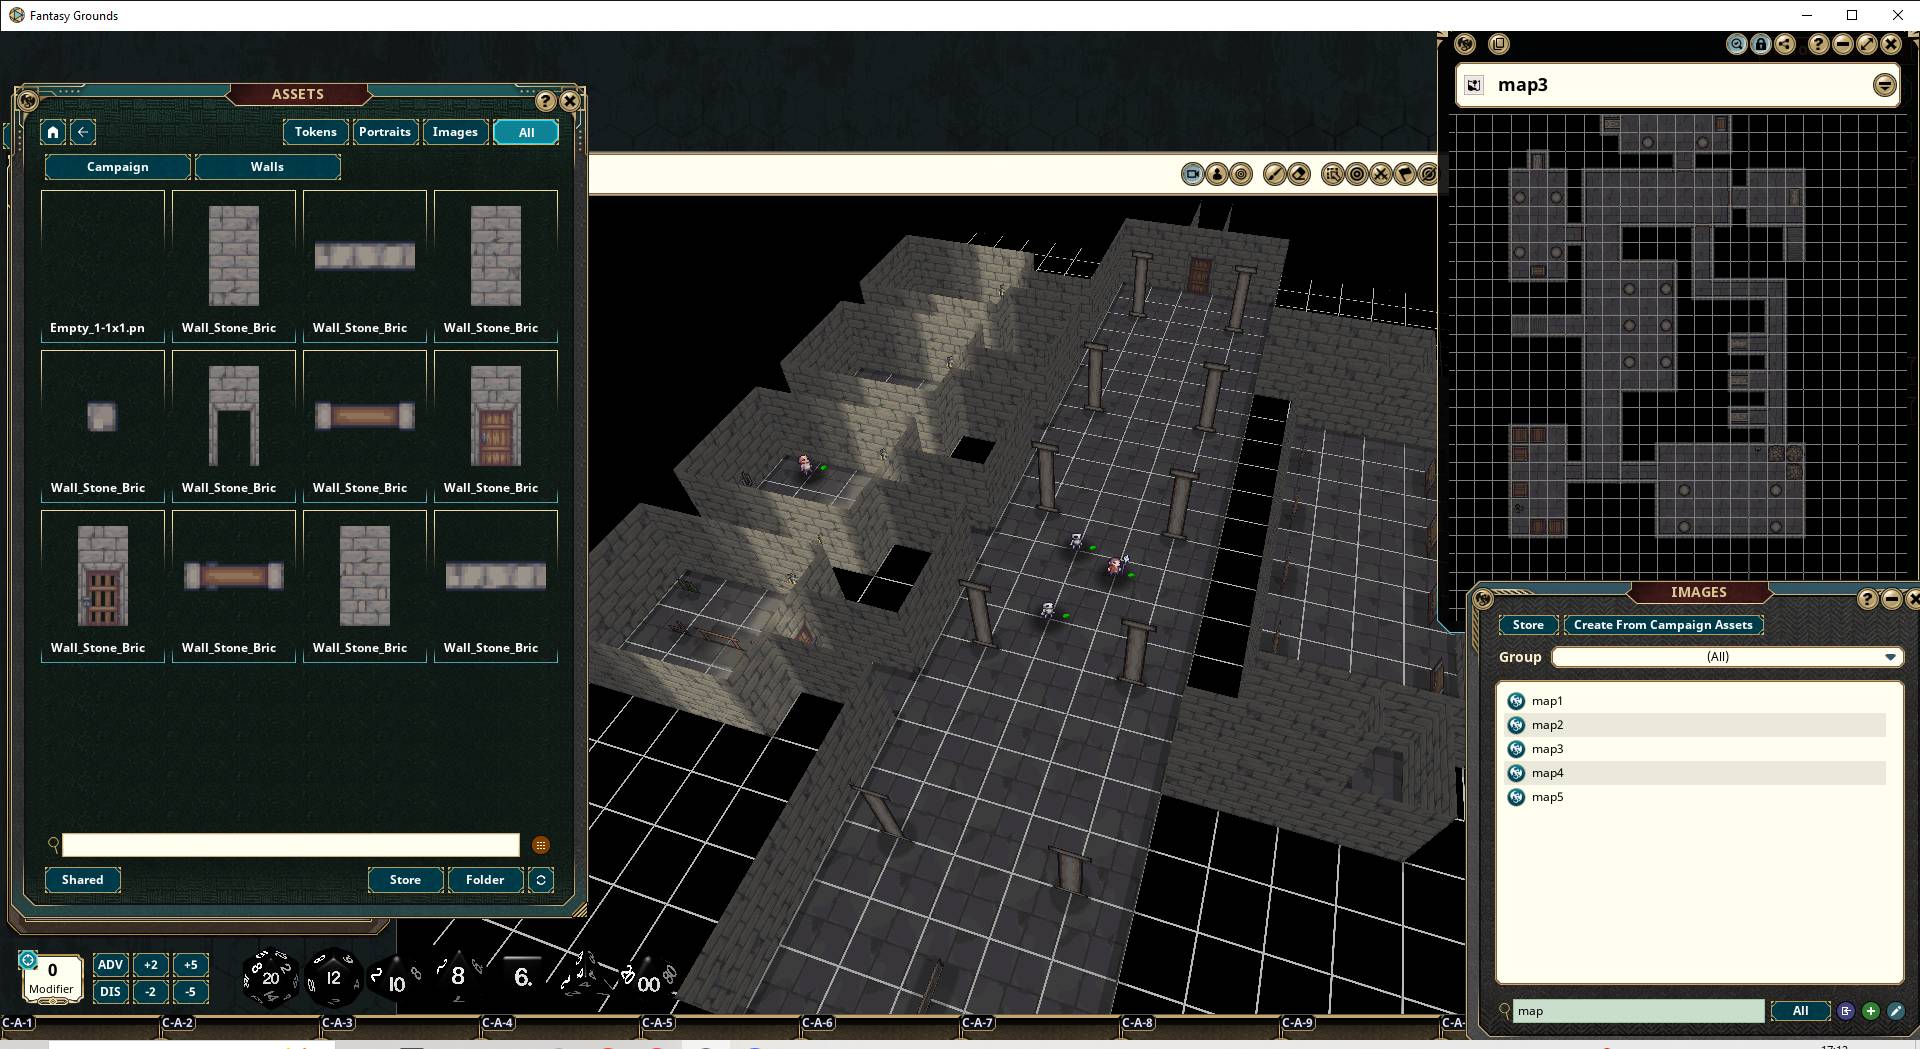Toggle the orange grid view icon near Assets search

(x=541, y=845)
